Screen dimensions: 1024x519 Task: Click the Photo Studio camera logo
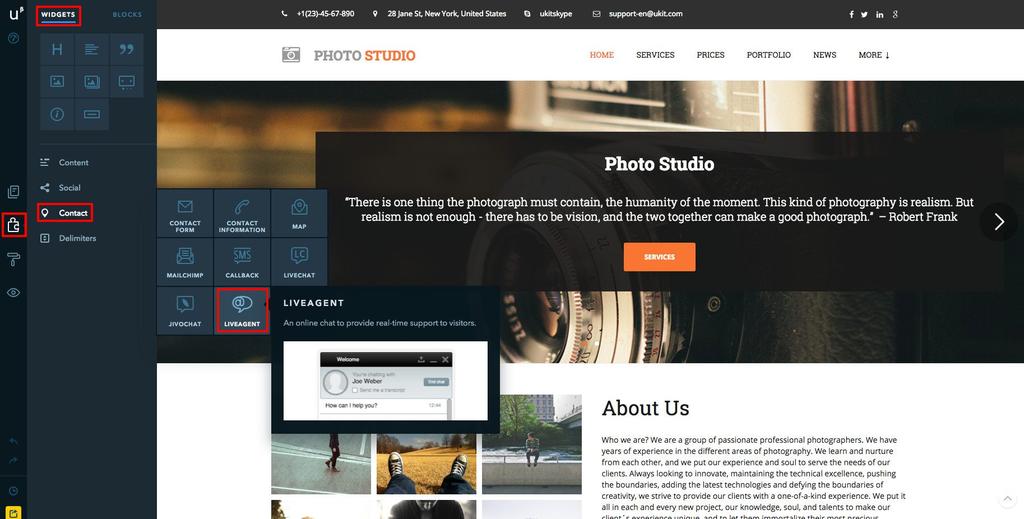click(x=291, y=55)
